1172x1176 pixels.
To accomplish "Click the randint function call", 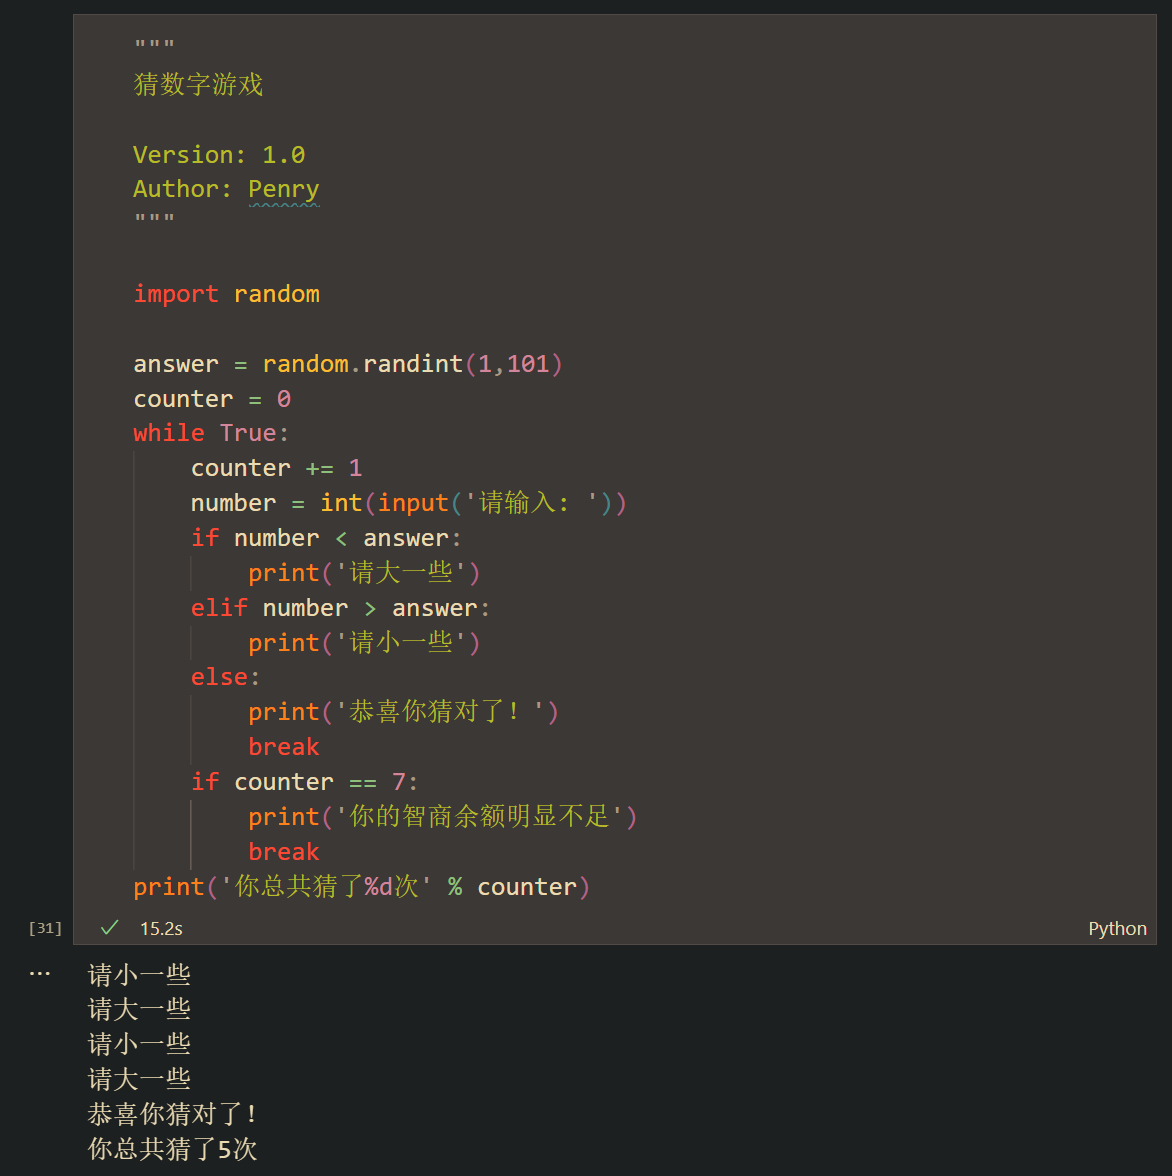I will tap(413, 363).
